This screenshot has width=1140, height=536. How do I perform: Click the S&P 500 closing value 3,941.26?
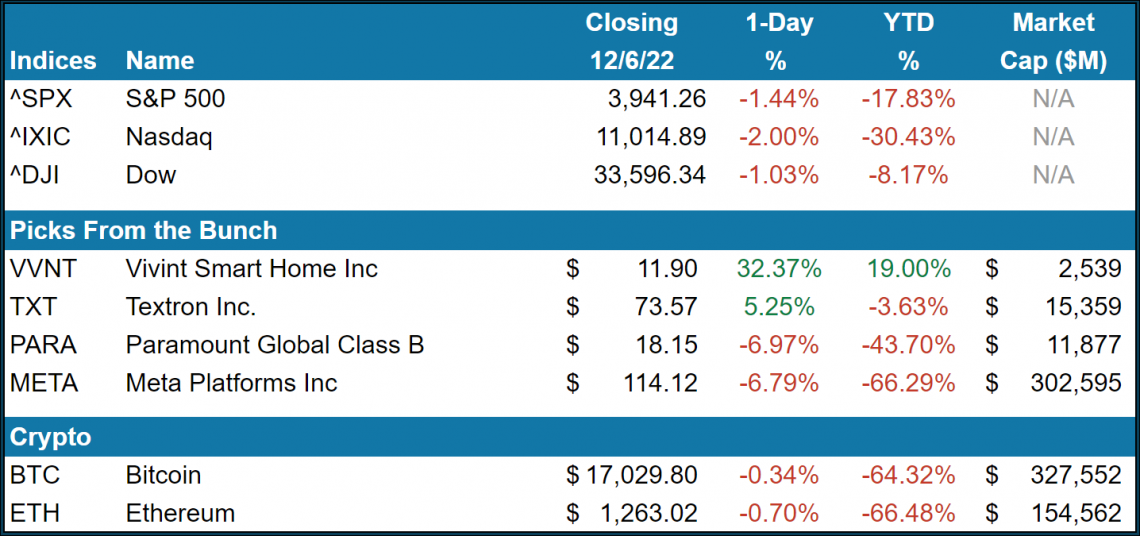click(656, 99)
